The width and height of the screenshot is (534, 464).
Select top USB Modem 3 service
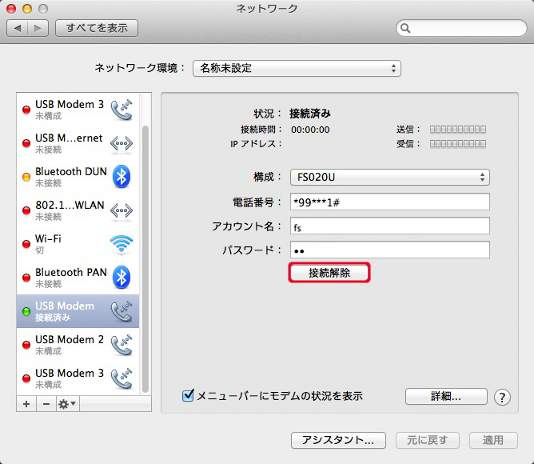78,109
